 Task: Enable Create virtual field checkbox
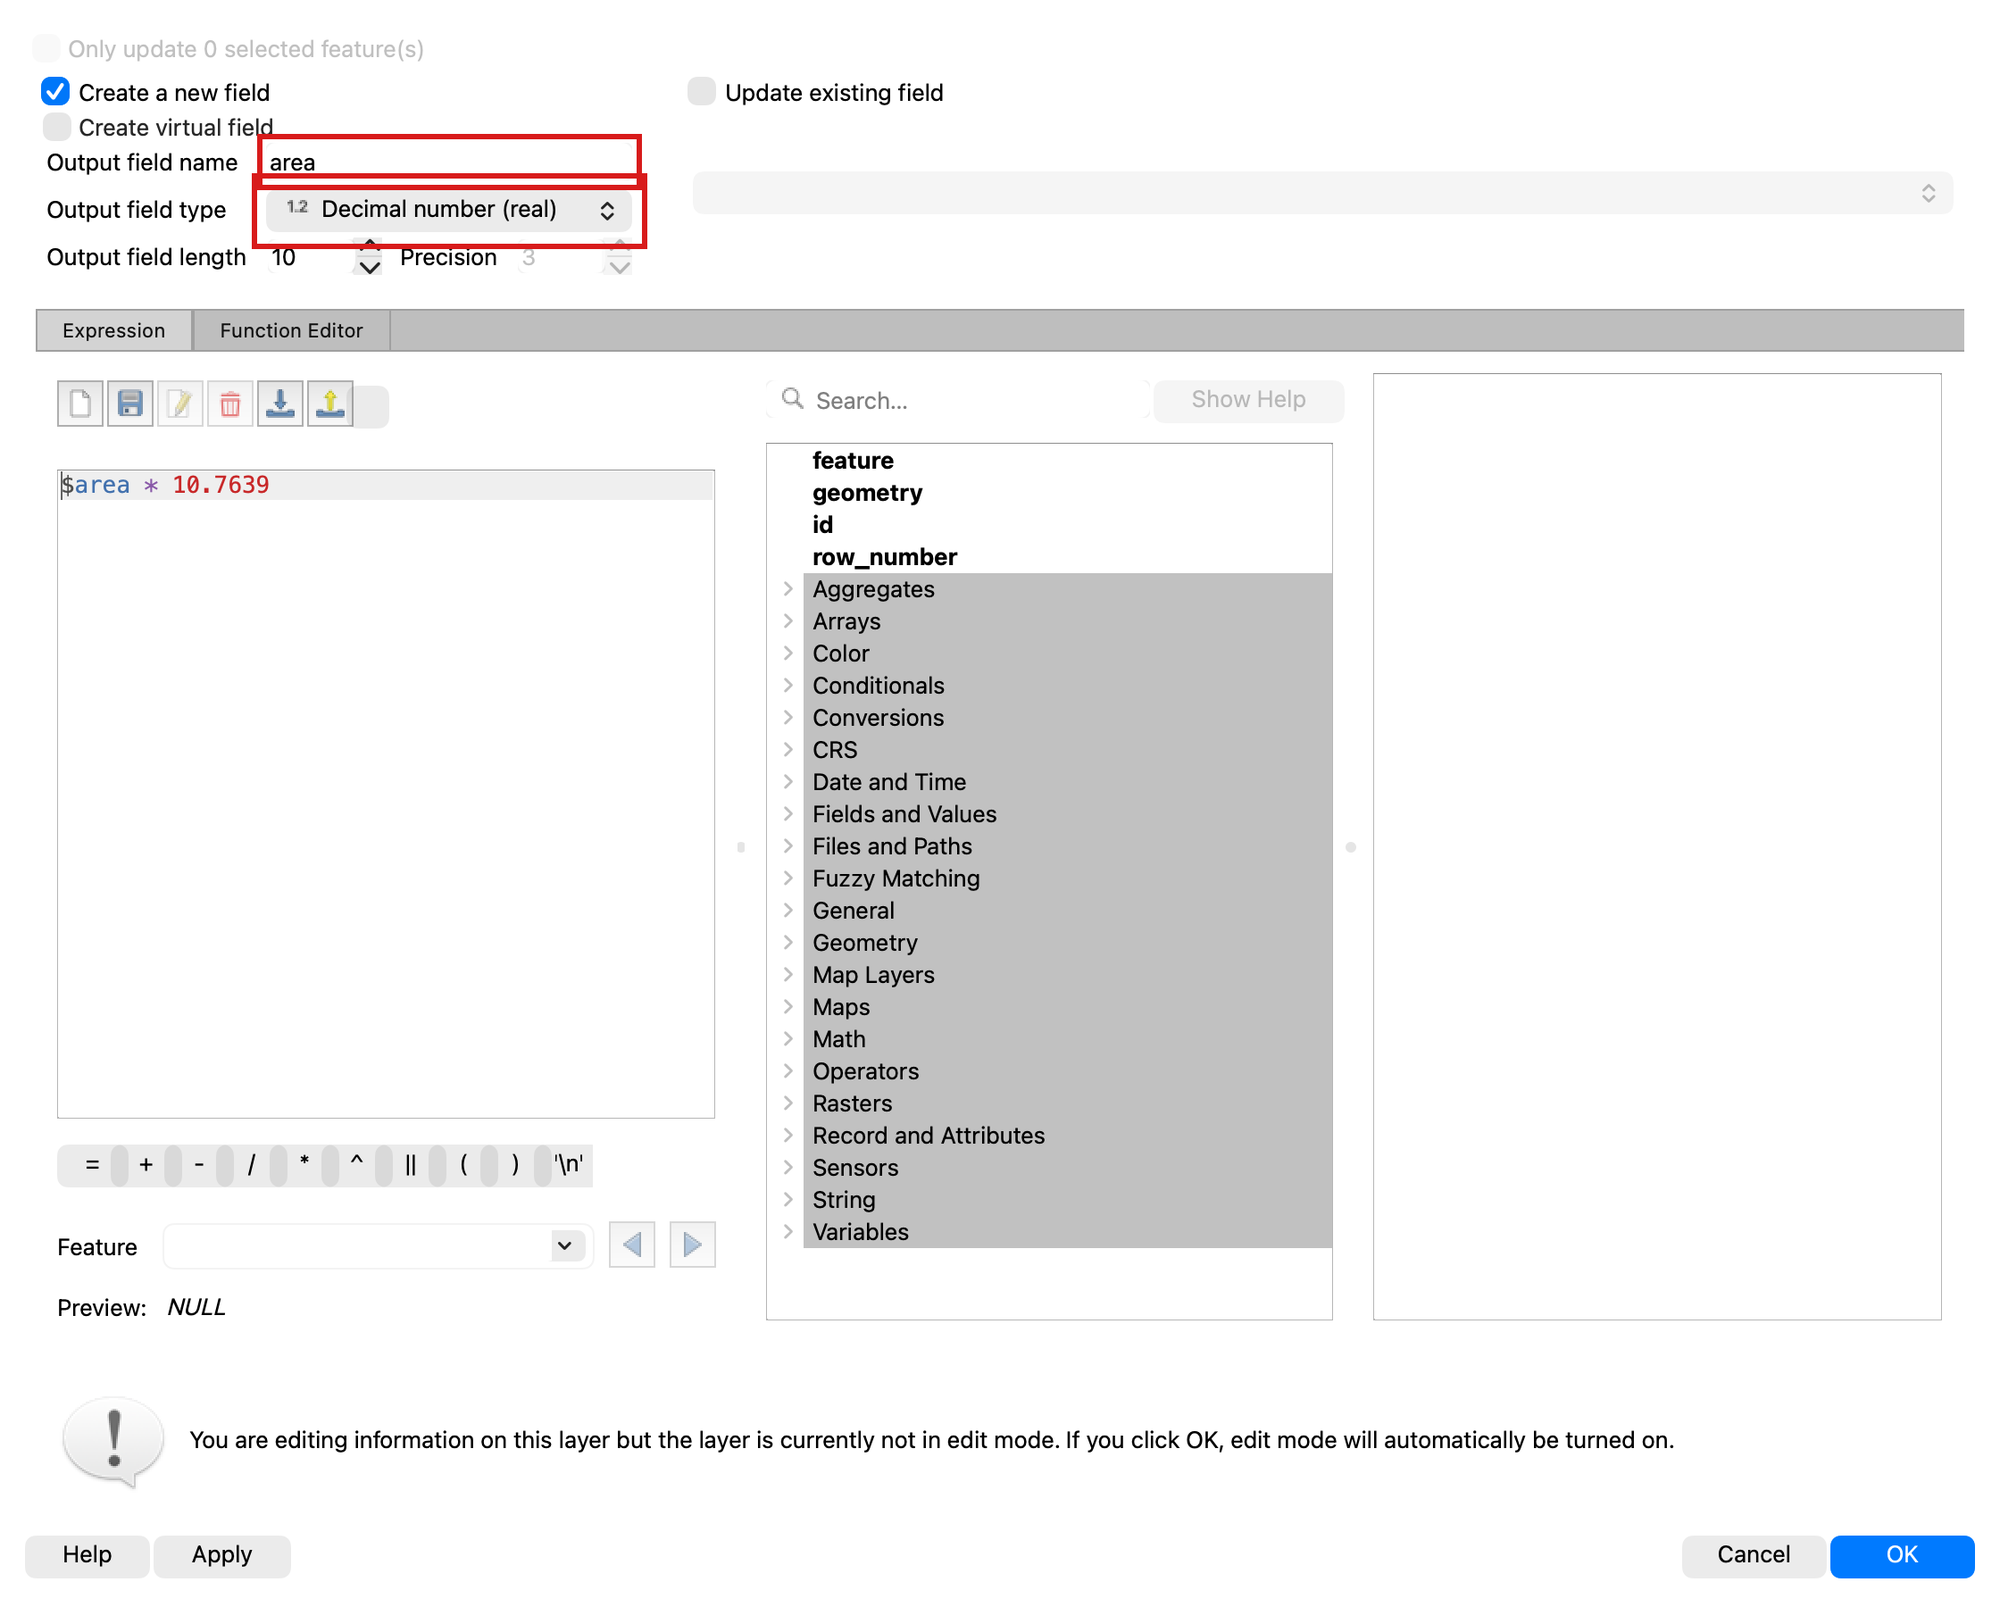coord(57,127)
